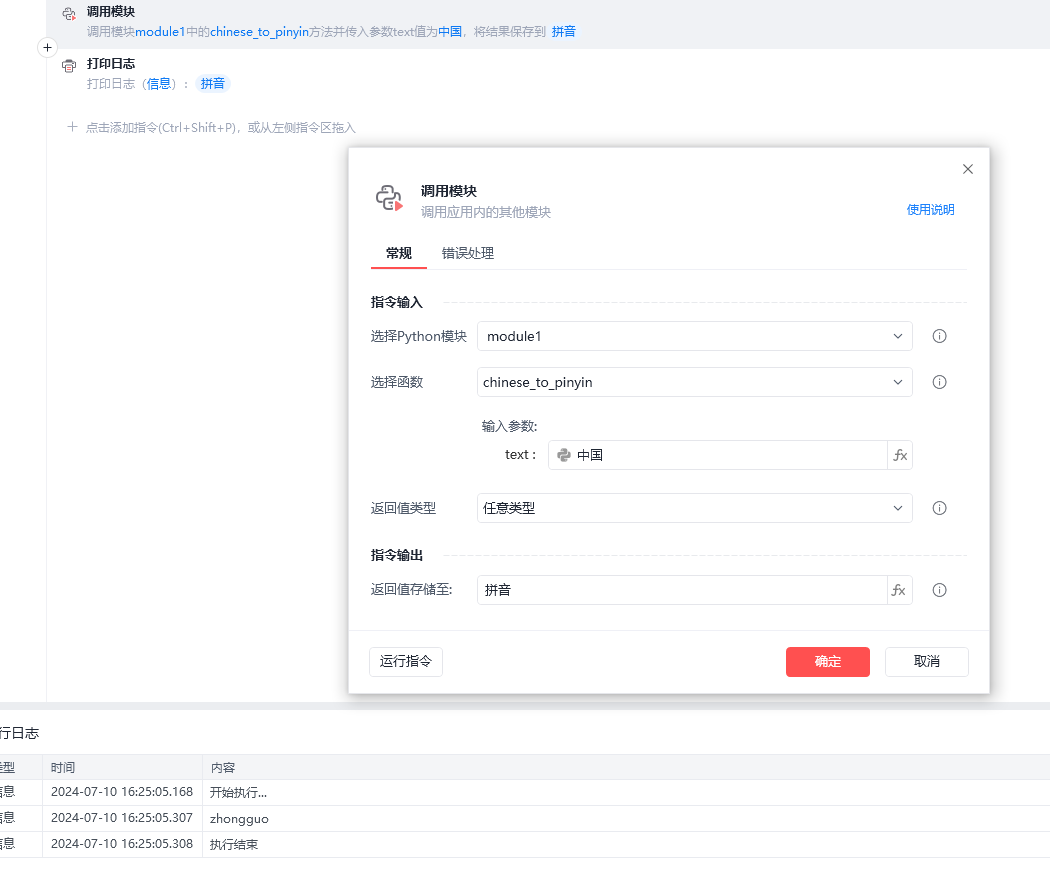Image resolution: width=1050 pixels, height=882 pixels.
Task: Click the plus icon to insert instruction
Action: pyautogui.click(x=47, y=48)
